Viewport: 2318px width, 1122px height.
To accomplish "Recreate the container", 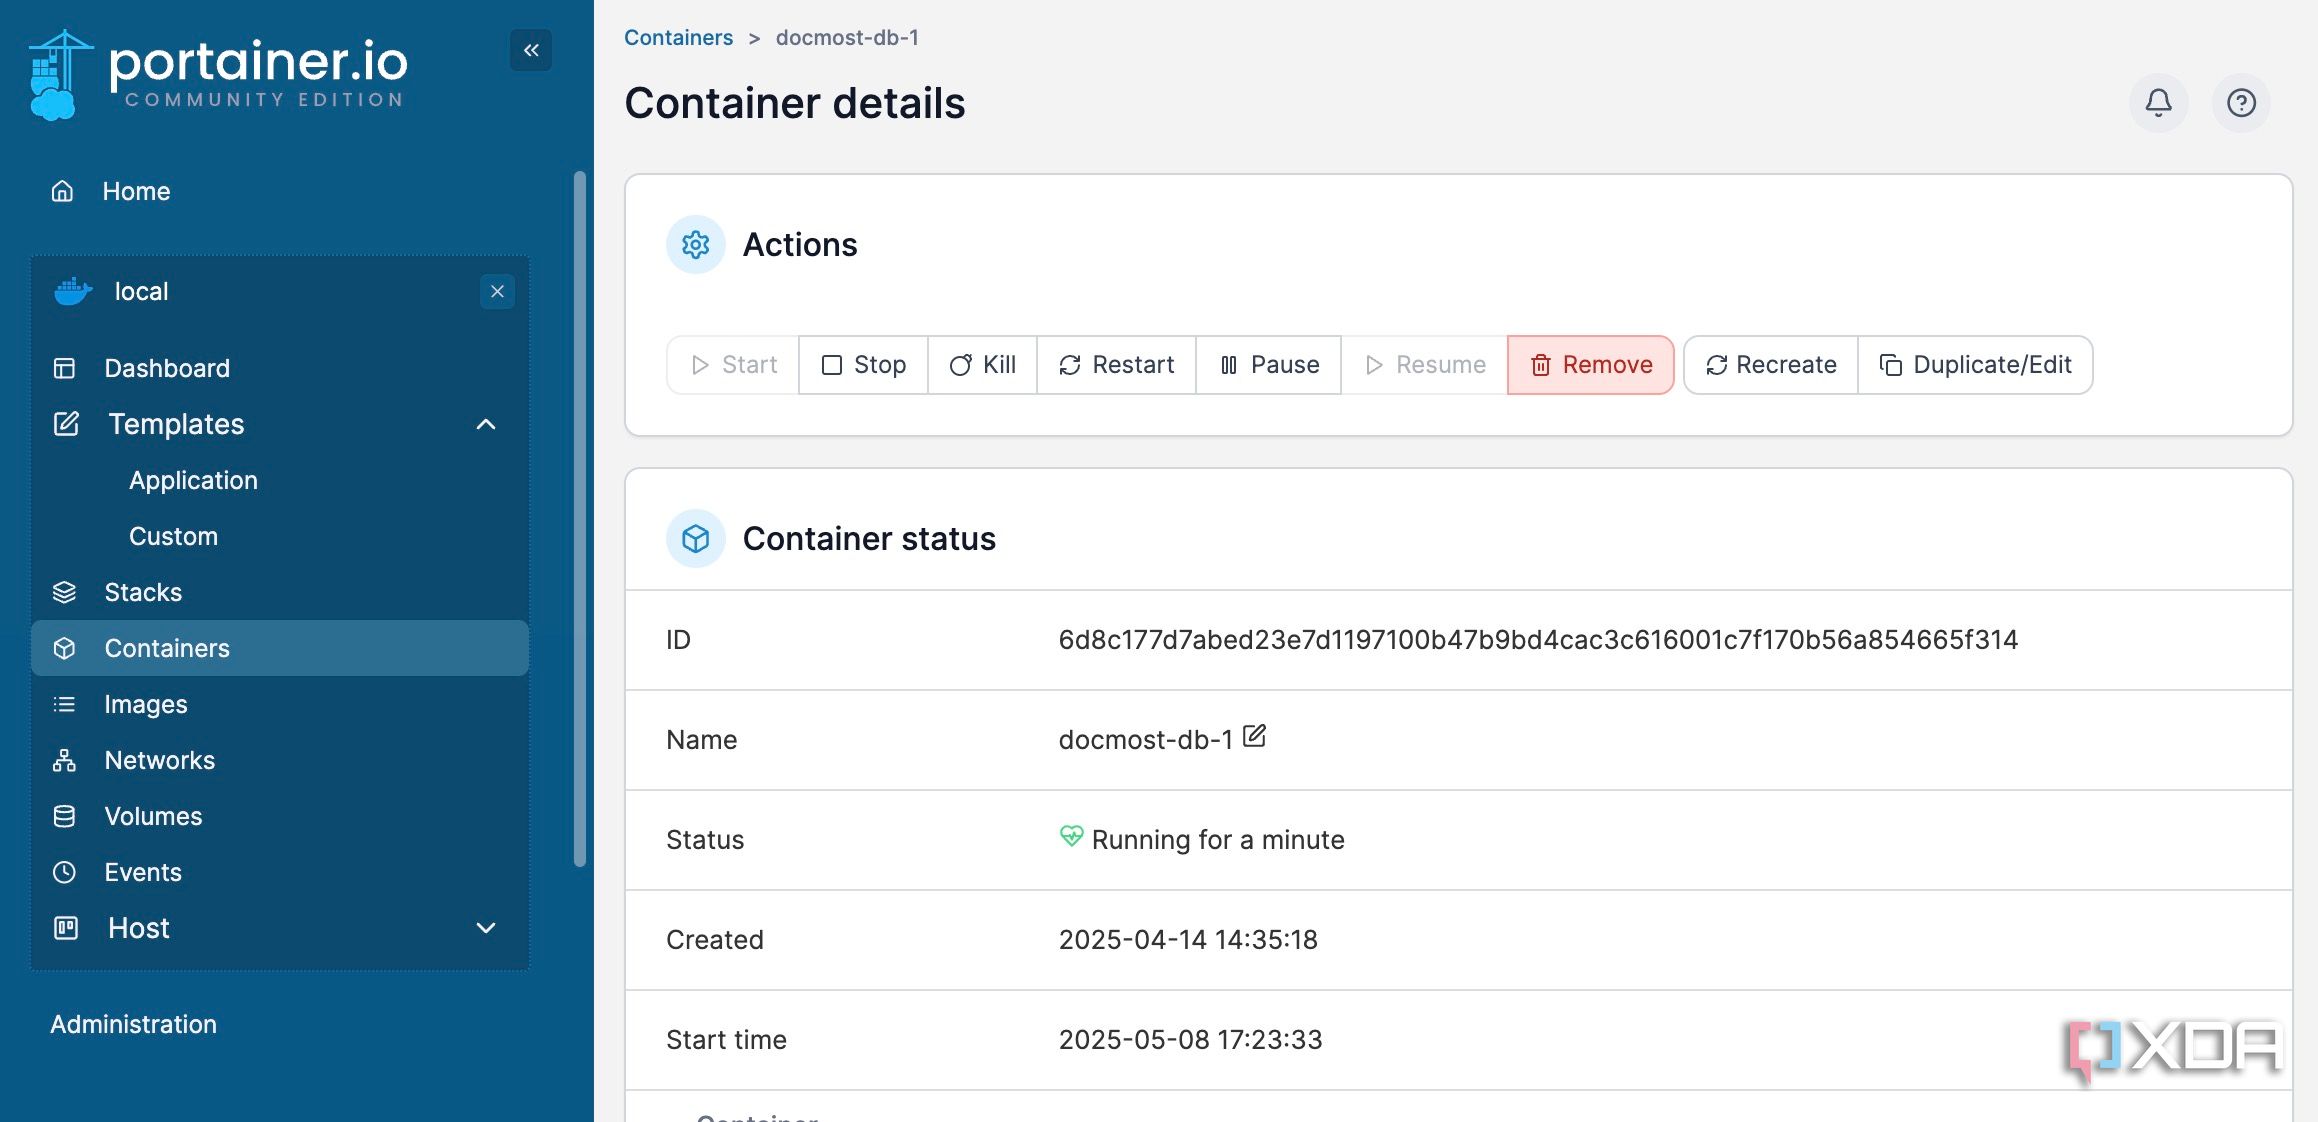I will click(x=1771, y=365).
